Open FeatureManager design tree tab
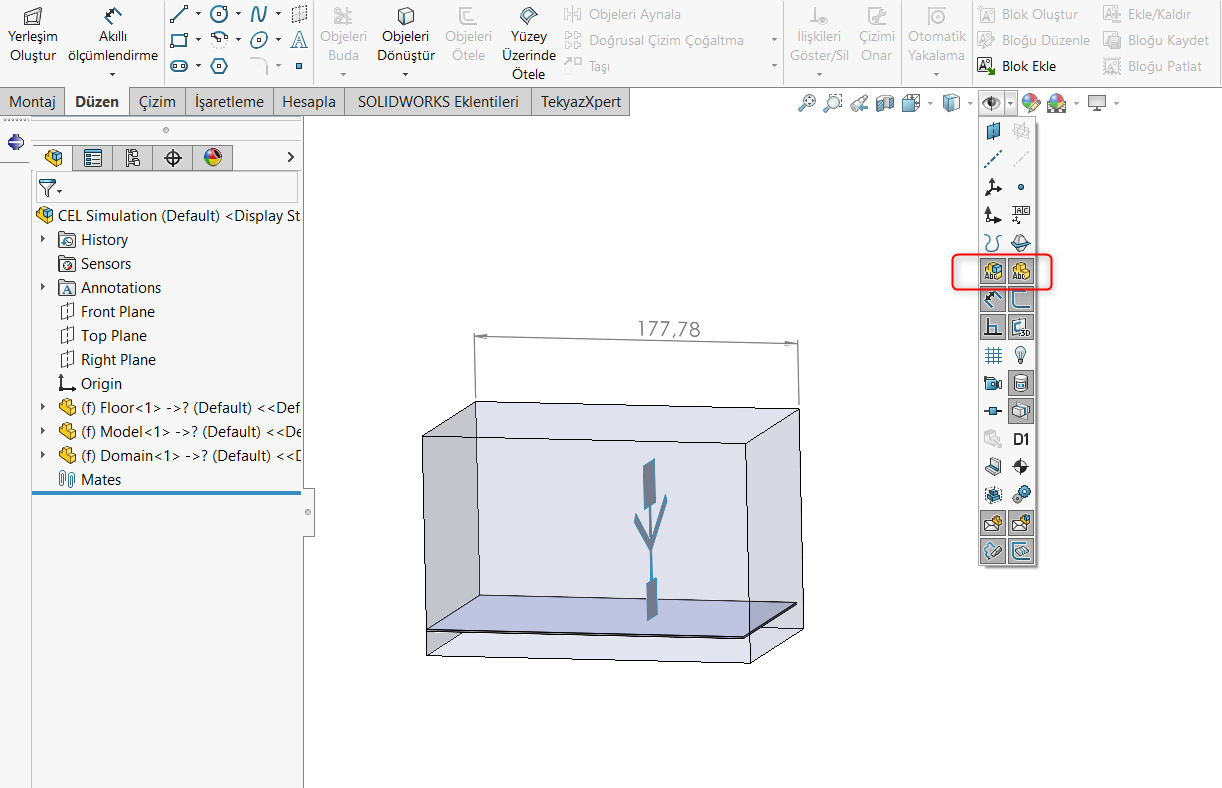1222x788 pixels. (54, 157)
